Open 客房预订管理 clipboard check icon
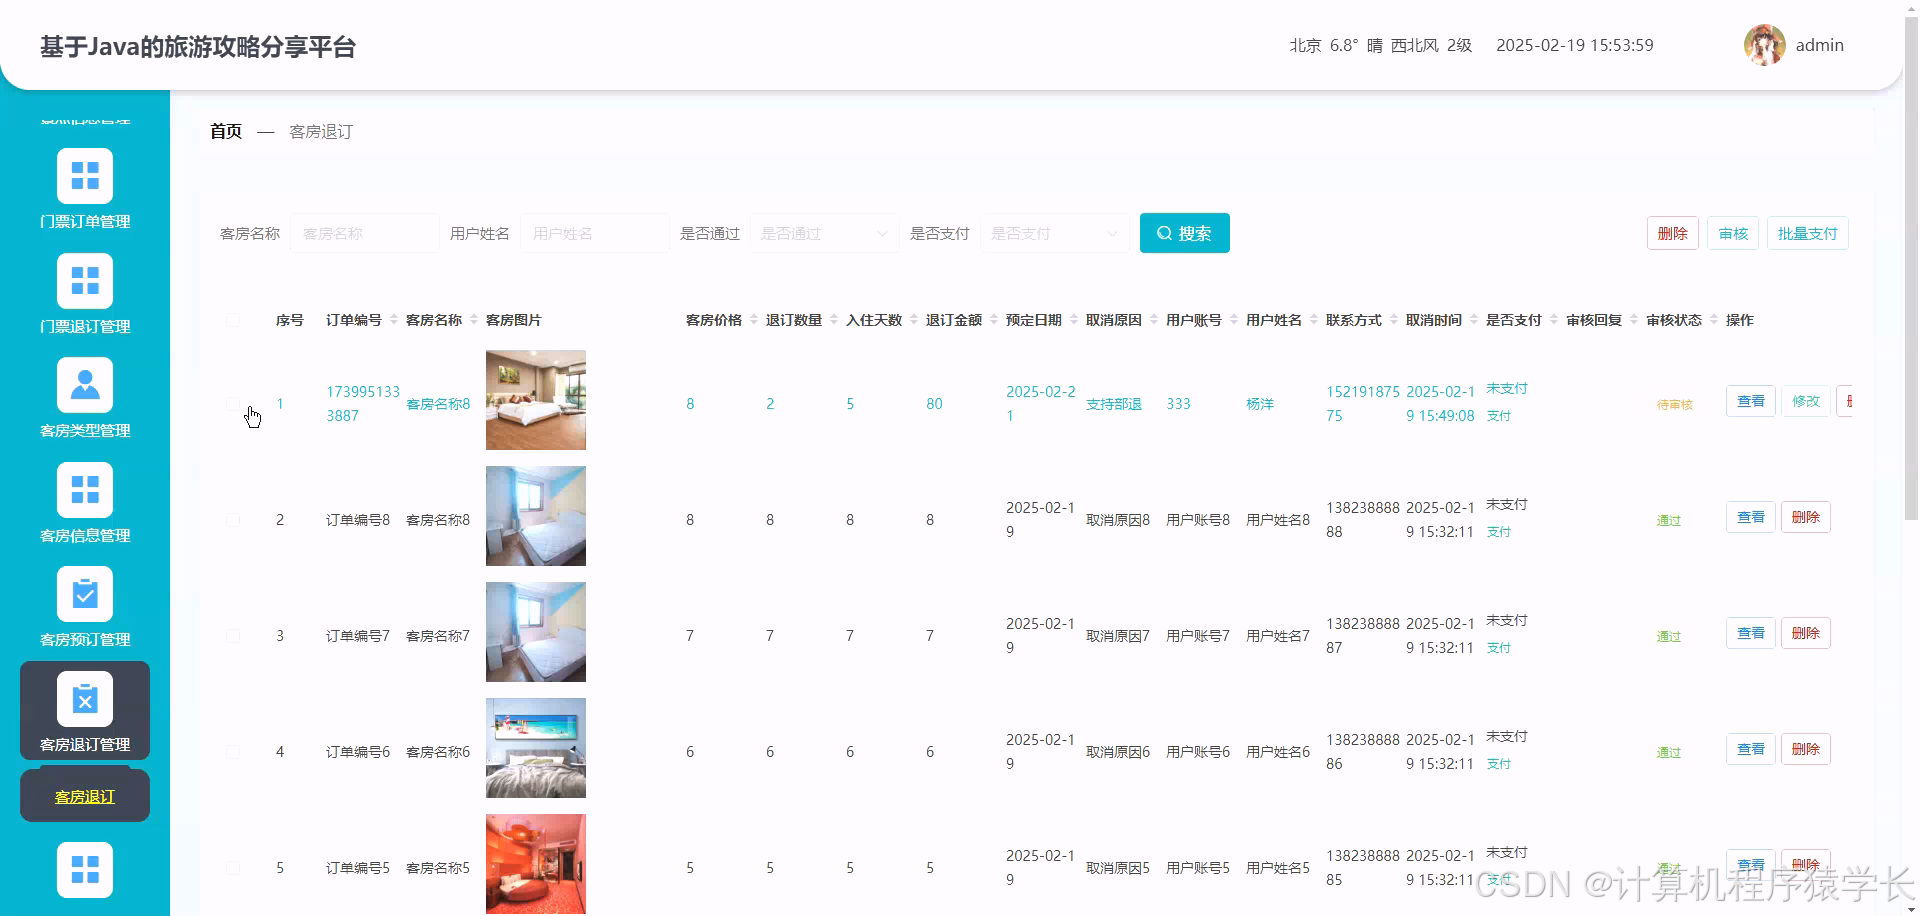 [85, 594]
